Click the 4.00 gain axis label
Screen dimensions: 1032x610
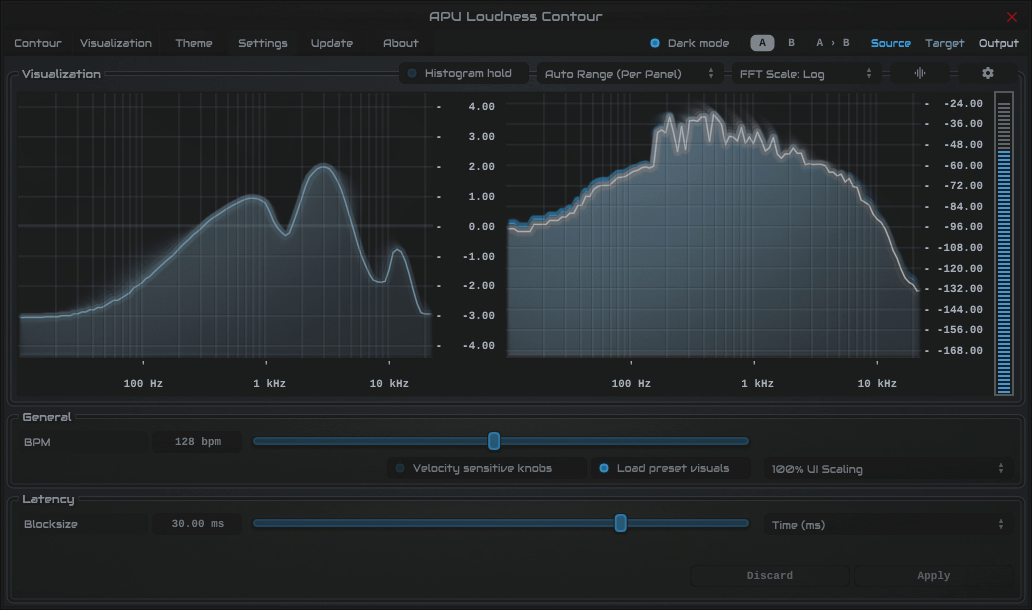[x=481, y=107]
